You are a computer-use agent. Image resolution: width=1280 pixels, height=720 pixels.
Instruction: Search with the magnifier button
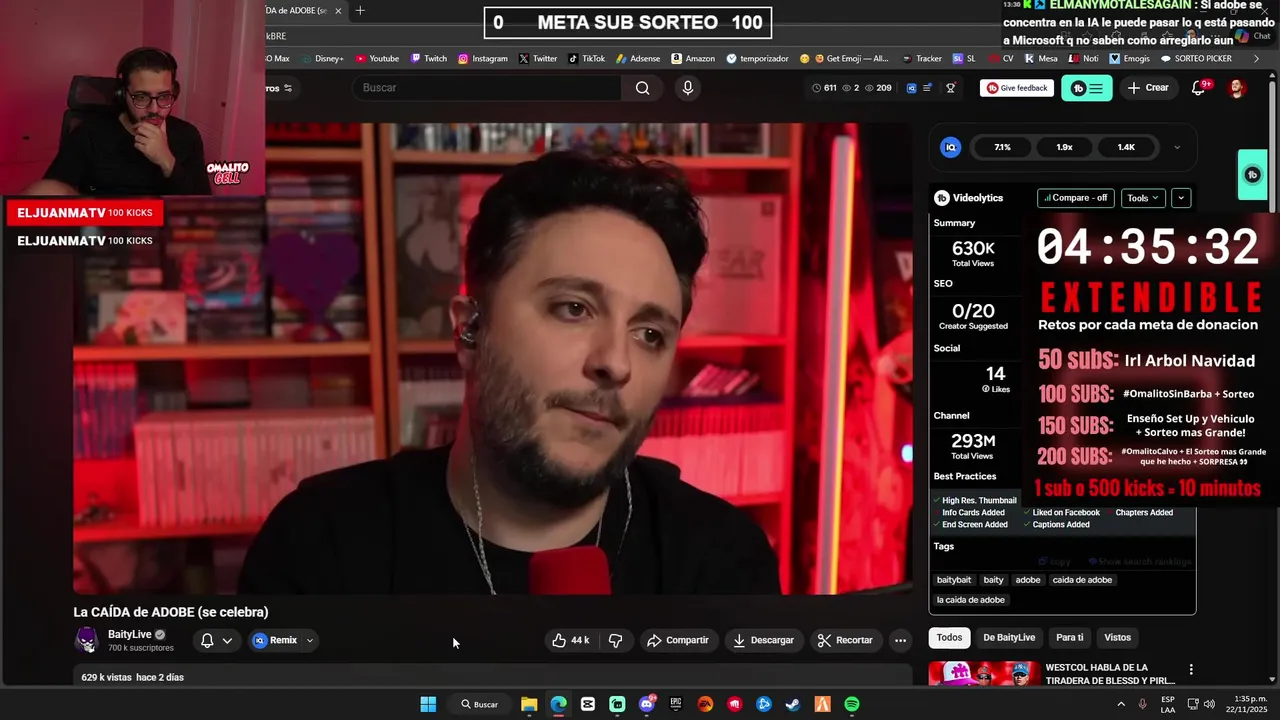click(x=642, y=88)
